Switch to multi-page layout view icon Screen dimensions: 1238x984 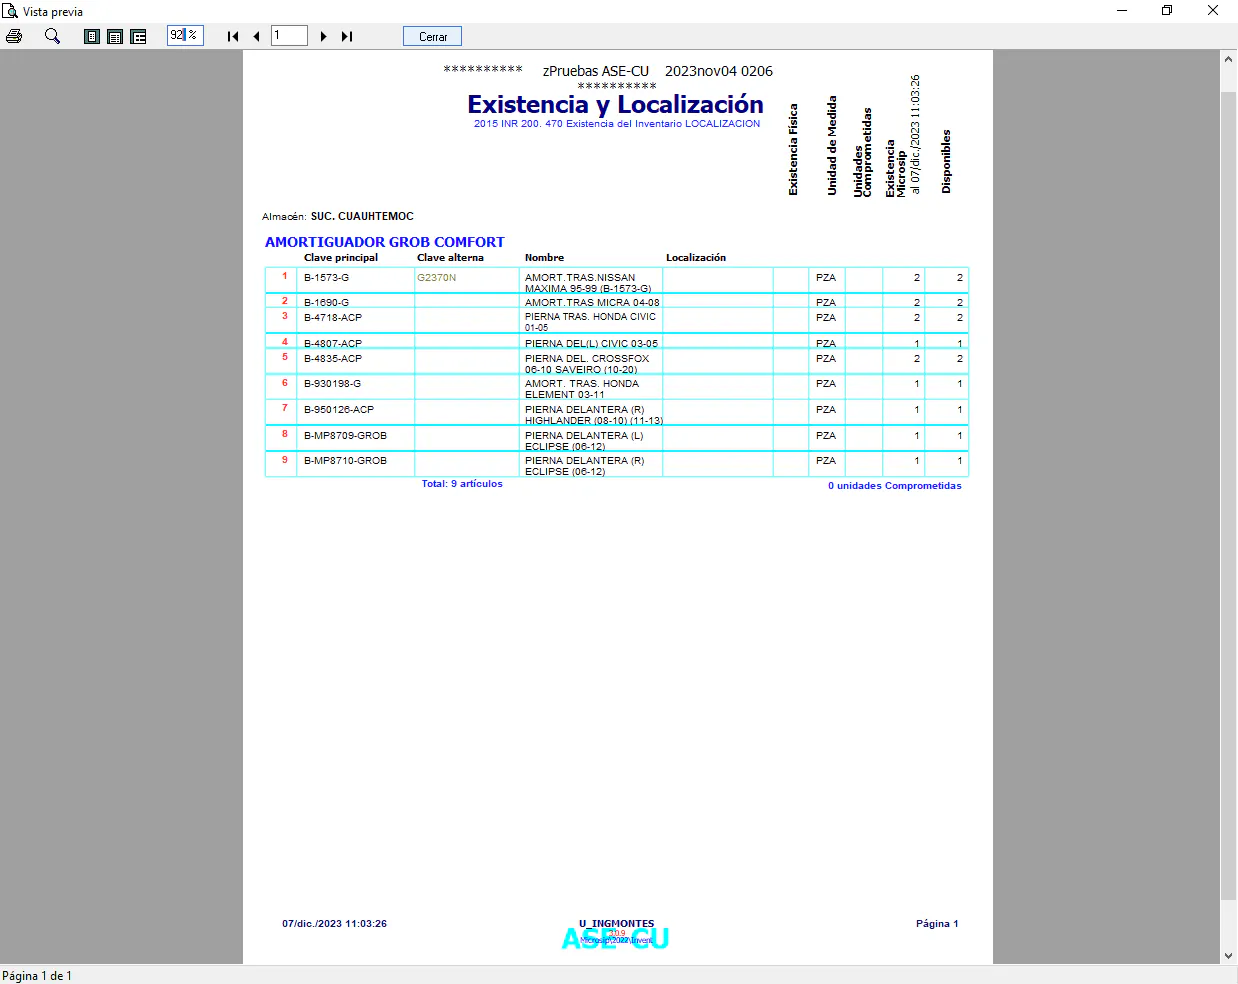click(x=139, y=36)
